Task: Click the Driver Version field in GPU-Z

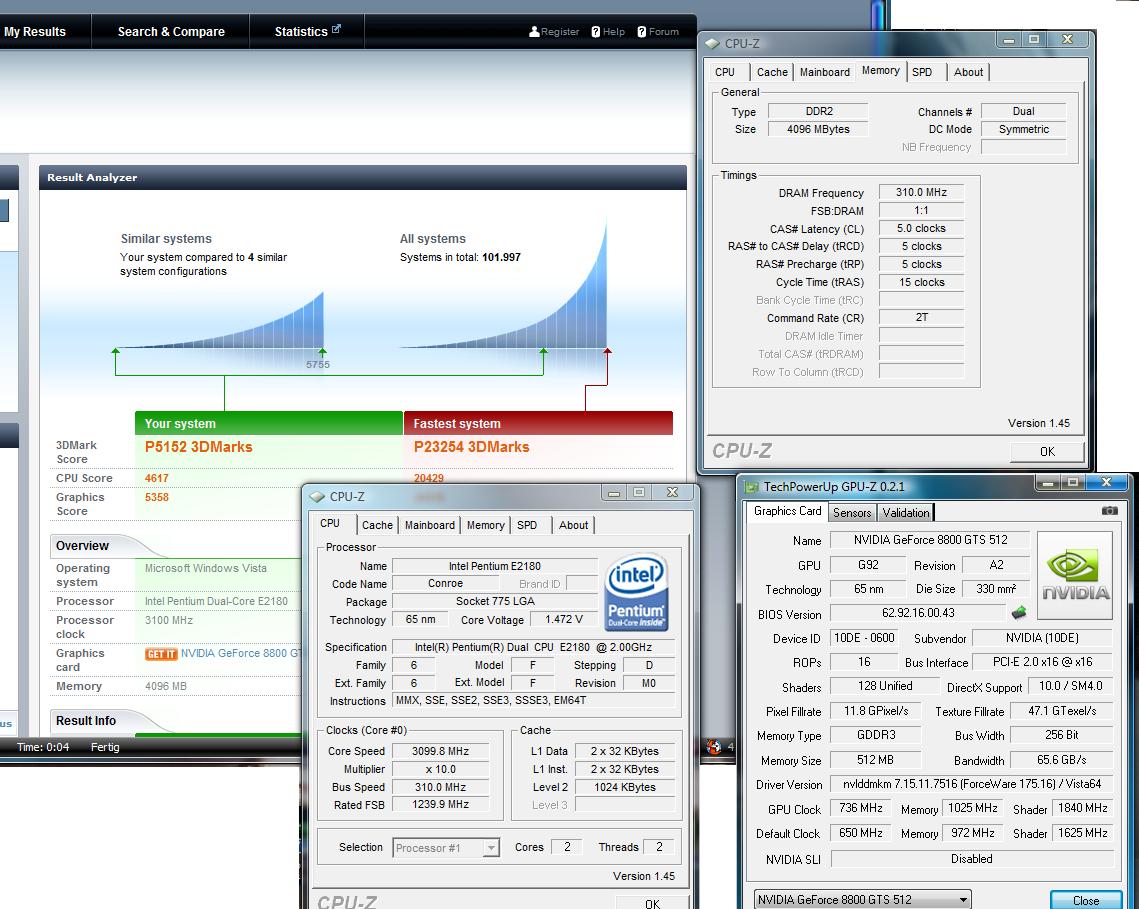Action: pyautogui.click(x=971, y=784)
